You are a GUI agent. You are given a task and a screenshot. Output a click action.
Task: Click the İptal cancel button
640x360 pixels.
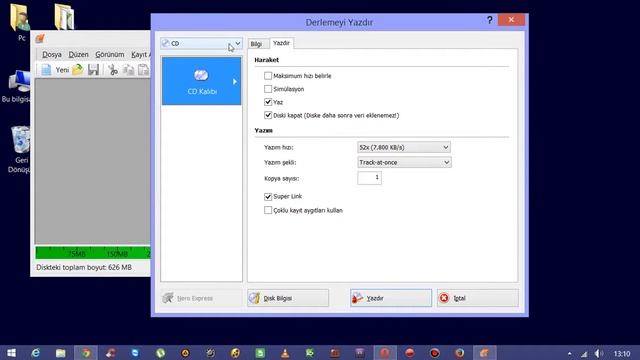[x=478, y=298]
